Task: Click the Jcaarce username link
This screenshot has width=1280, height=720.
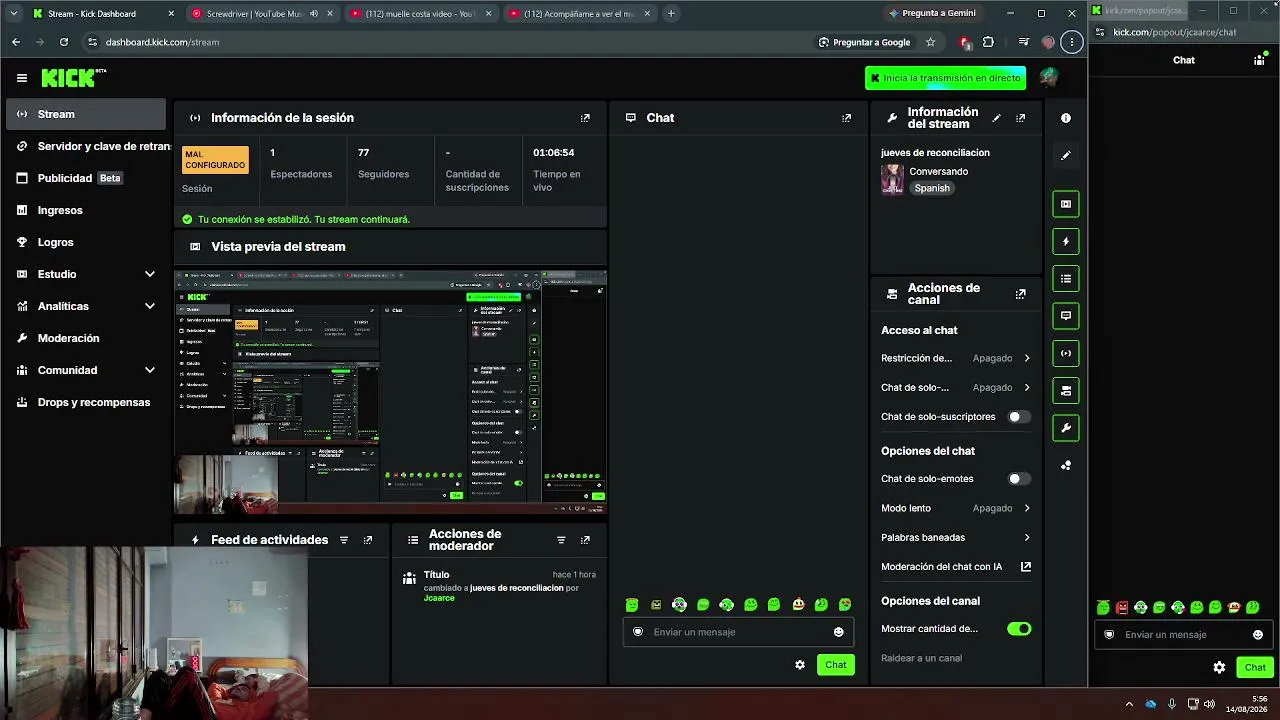Action: 439,598
